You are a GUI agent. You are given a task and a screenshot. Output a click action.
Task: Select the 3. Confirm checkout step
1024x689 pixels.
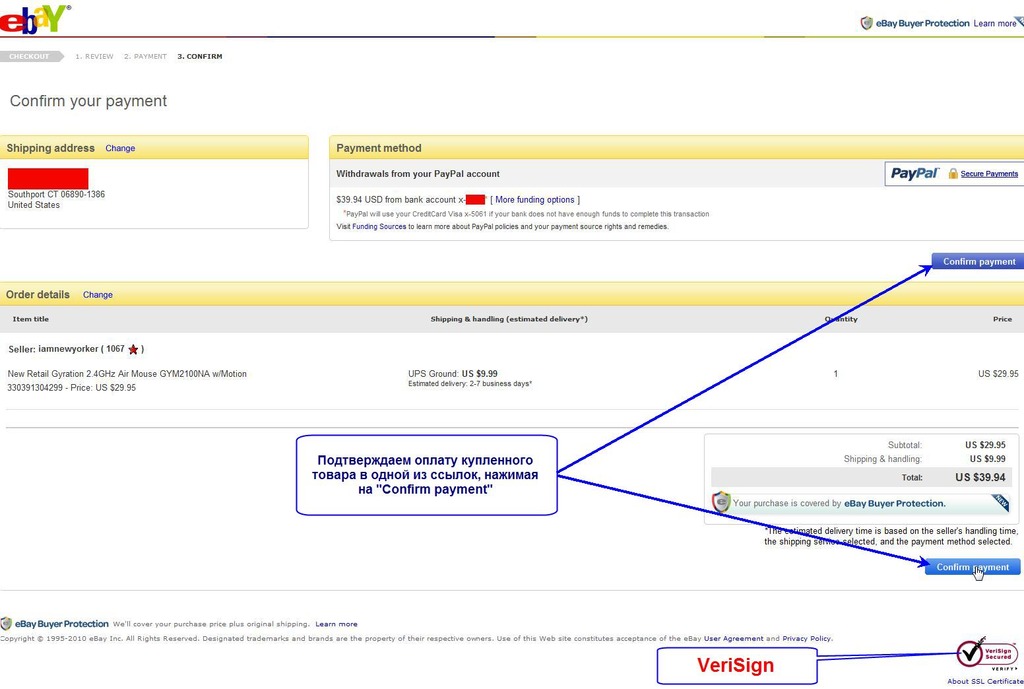pyautogui.click(x=200, y=57)
